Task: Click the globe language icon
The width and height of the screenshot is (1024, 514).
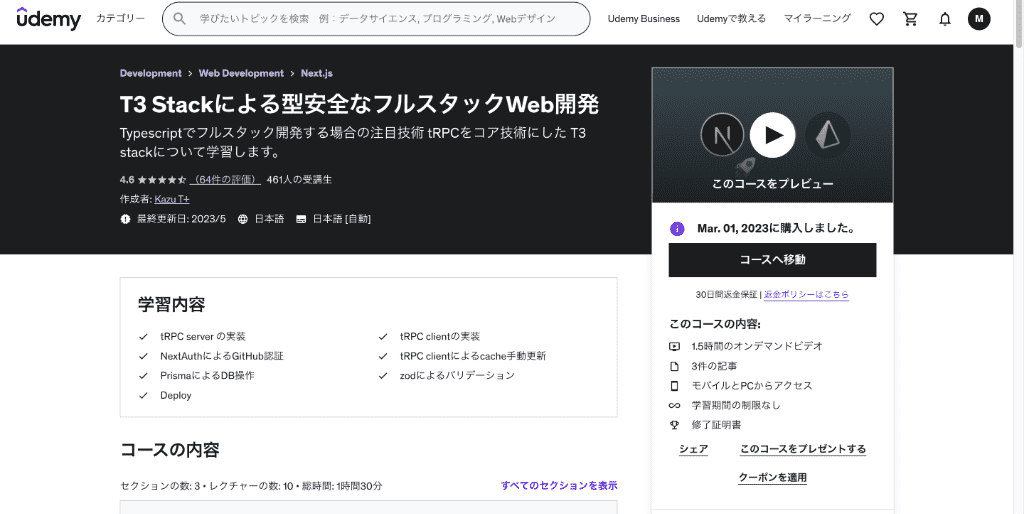Action: click(243, 219)
